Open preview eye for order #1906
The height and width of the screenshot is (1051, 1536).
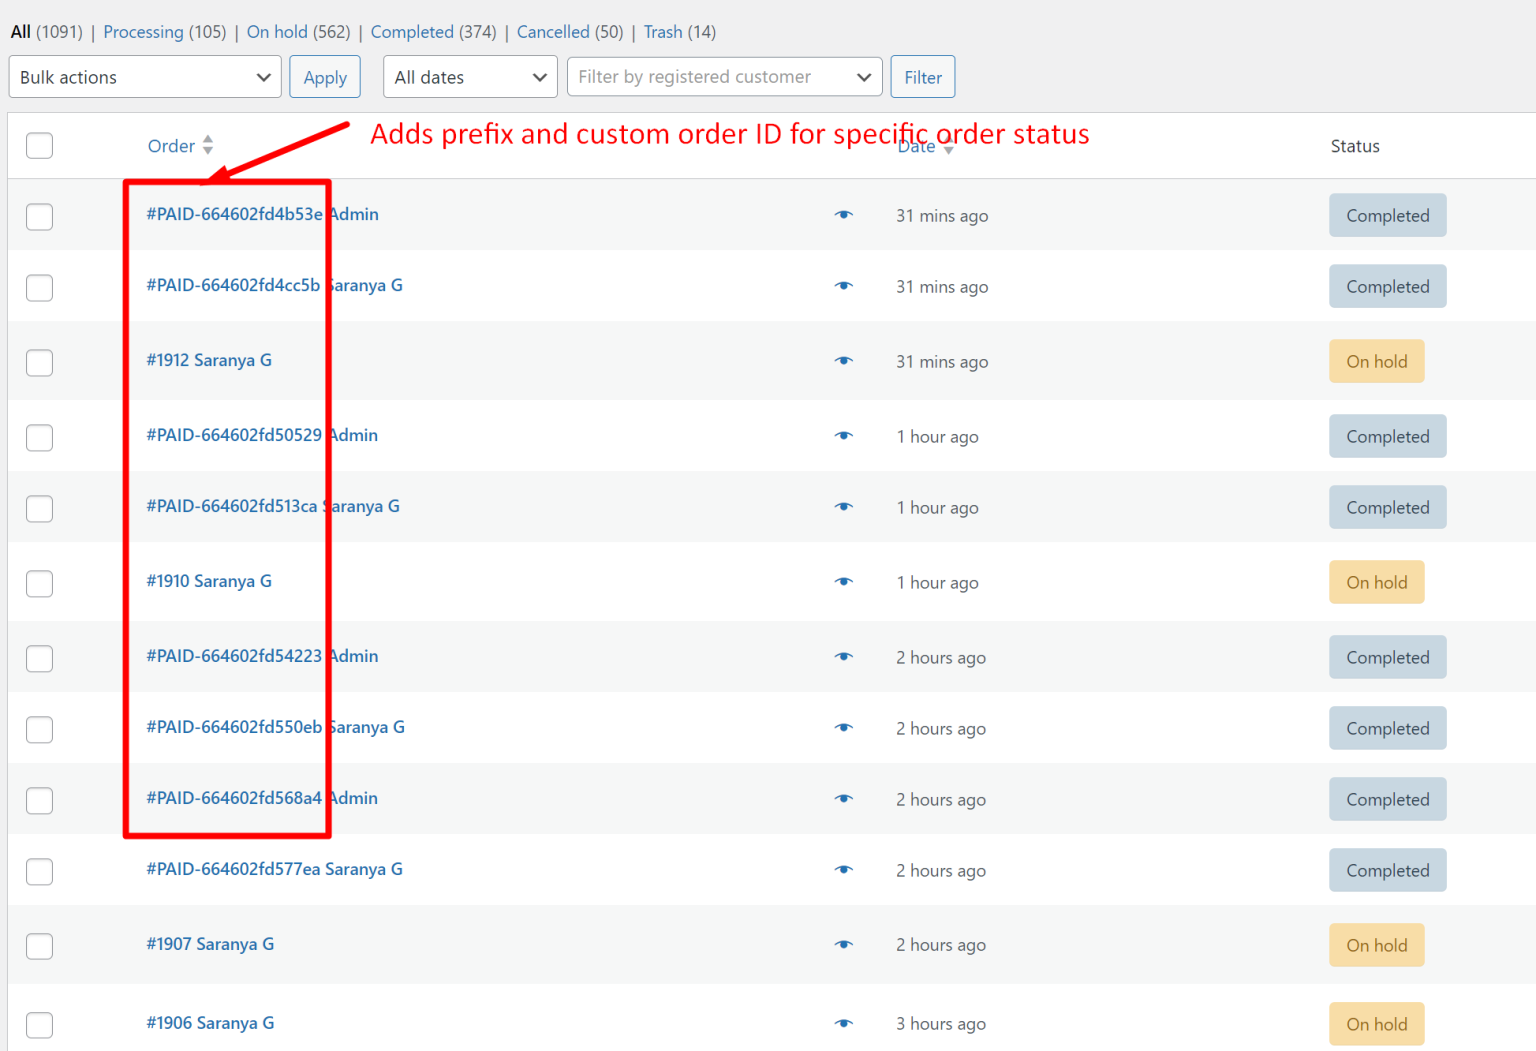pos(844,1023)
